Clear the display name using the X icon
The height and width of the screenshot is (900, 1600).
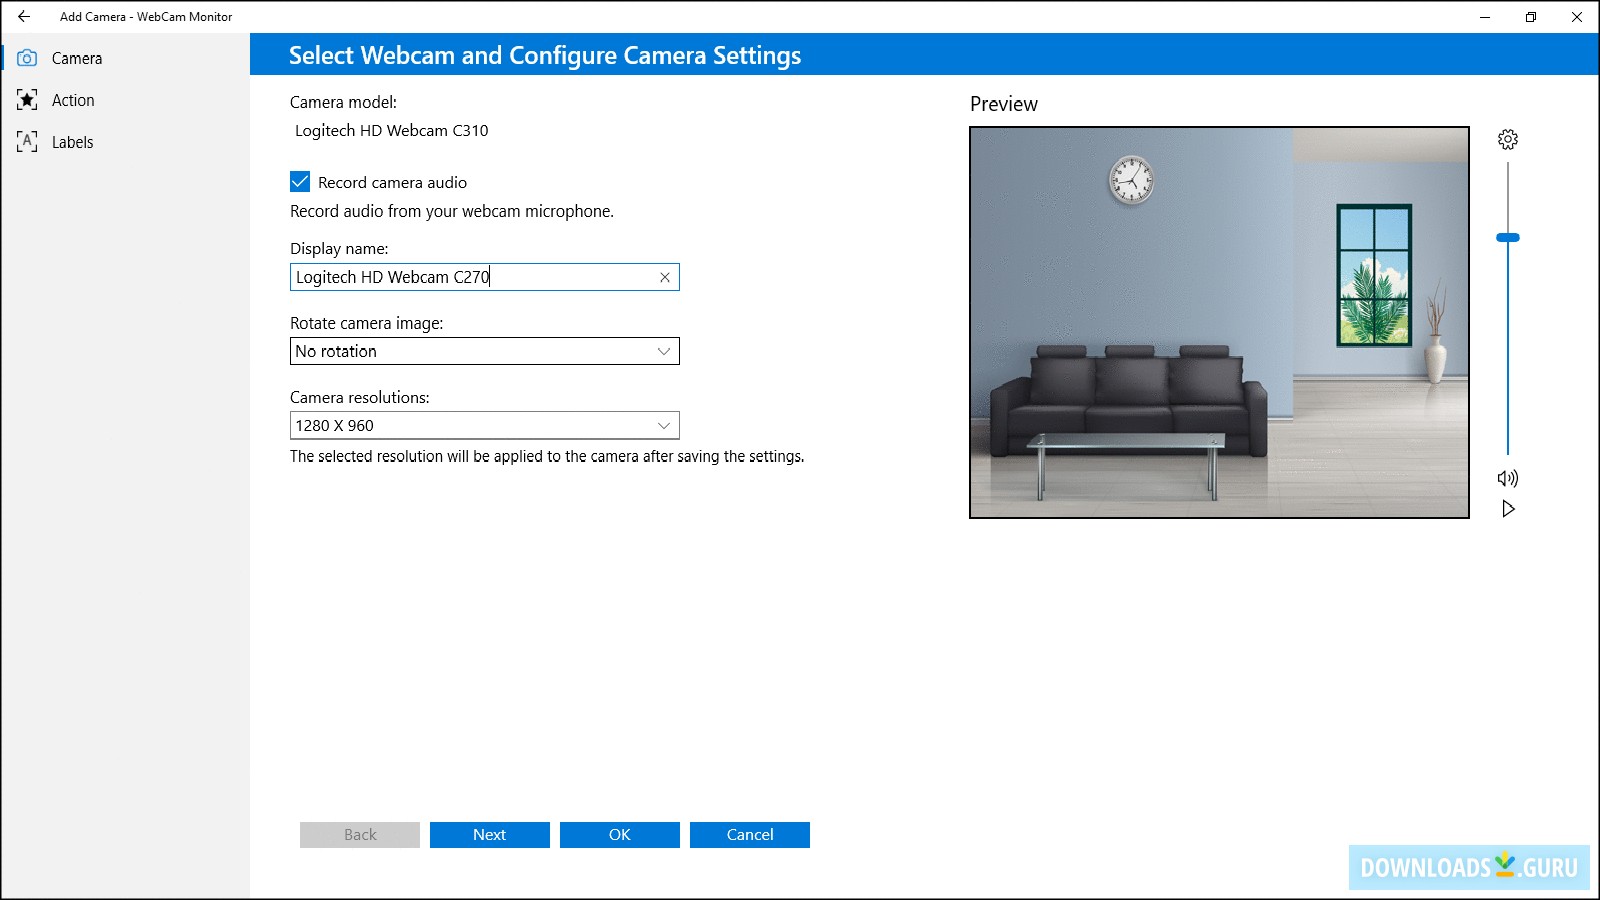[x=664, y=277]
